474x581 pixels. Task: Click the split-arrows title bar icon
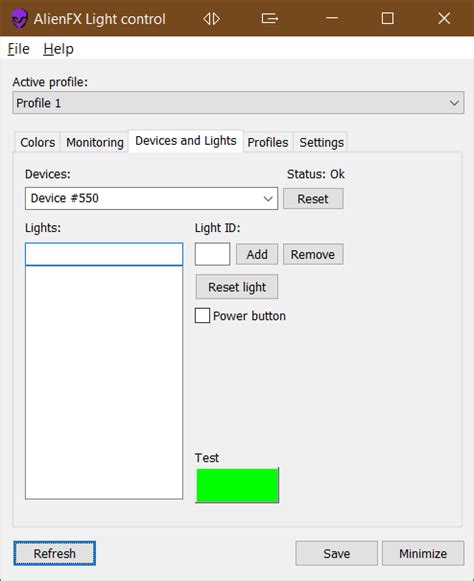pos(211,18)
